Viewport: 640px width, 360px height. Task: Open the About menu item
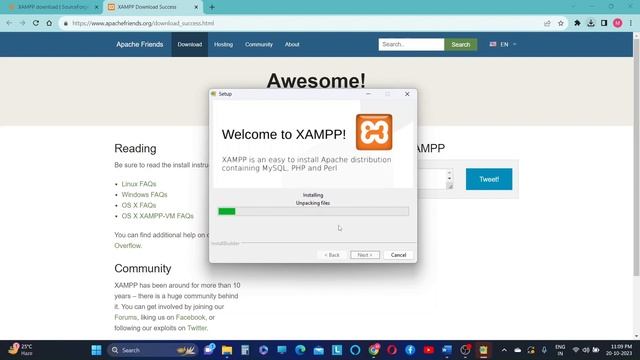tap(292, 44)
